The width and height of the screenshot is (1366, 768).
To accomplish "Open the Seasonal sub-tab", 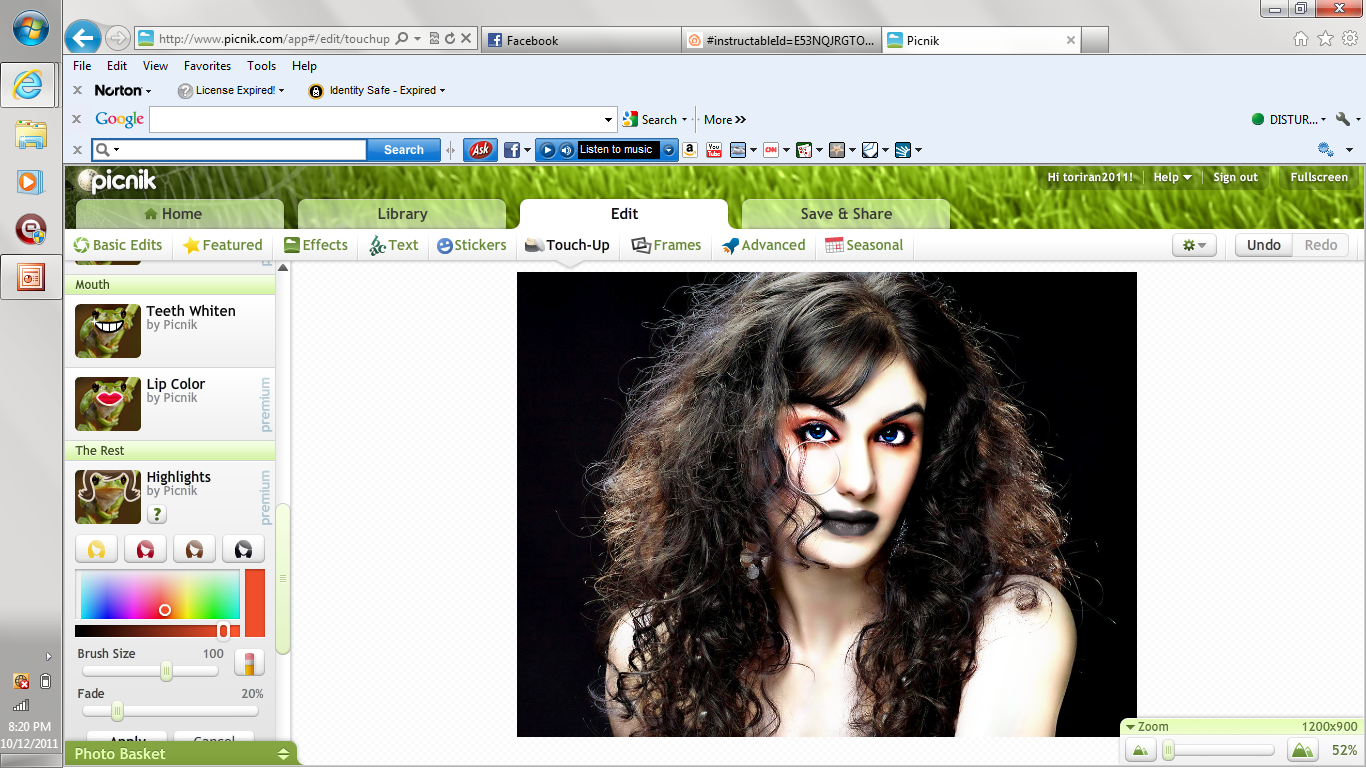I will point(864,245).
